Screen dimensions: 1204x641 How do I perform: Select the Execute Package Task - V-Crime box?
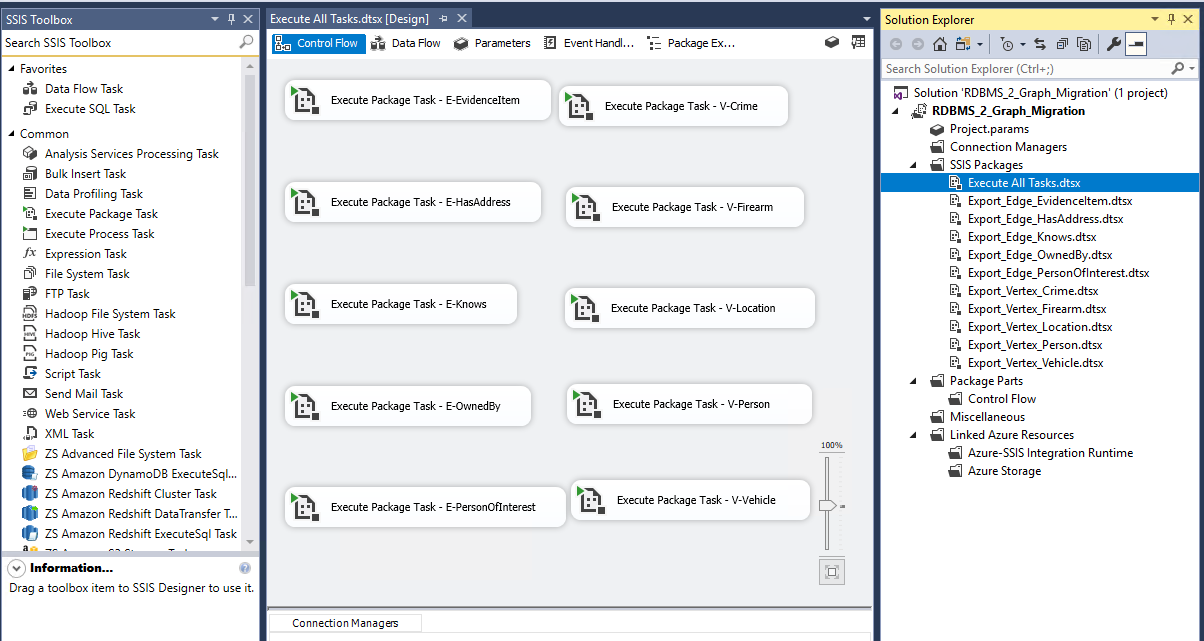673,106
